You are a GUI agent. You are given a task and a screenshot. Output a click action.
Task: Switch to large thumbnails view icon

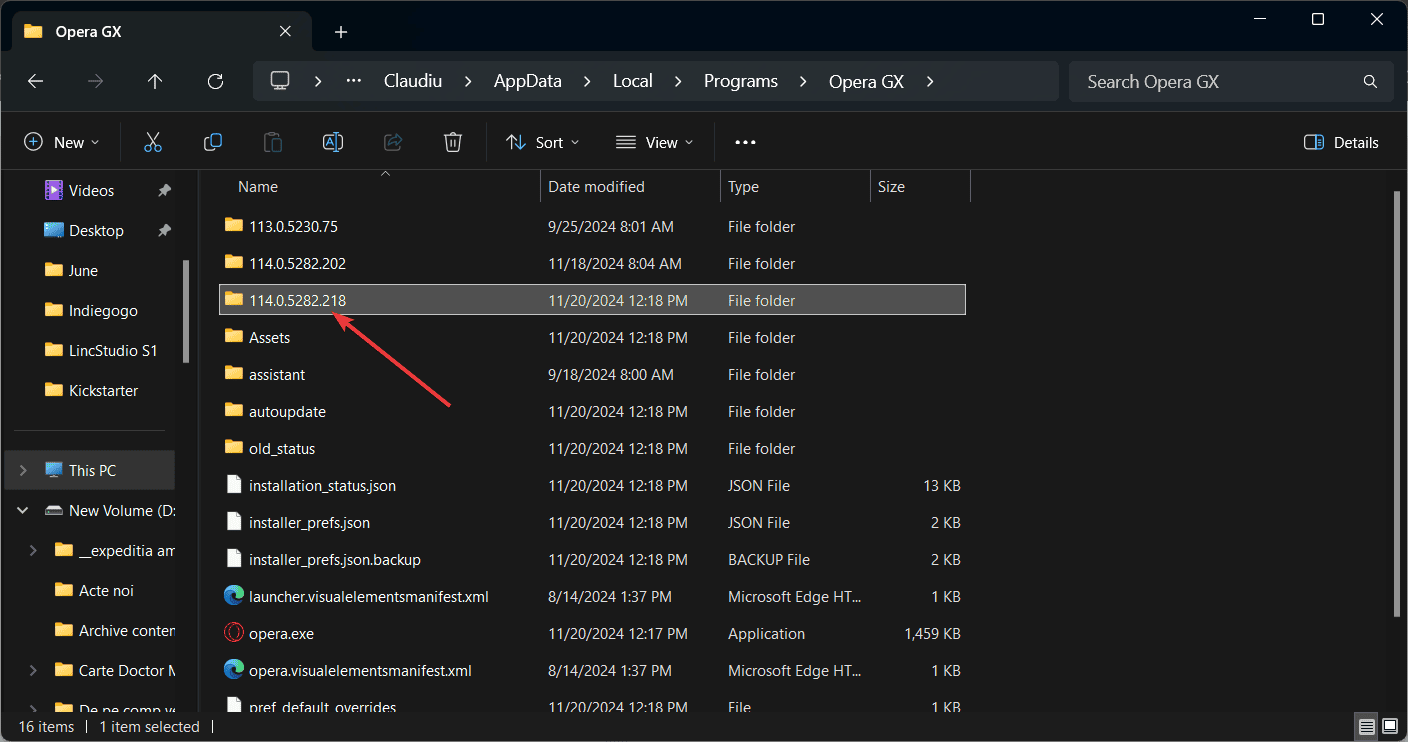[x=1390, y=725]
